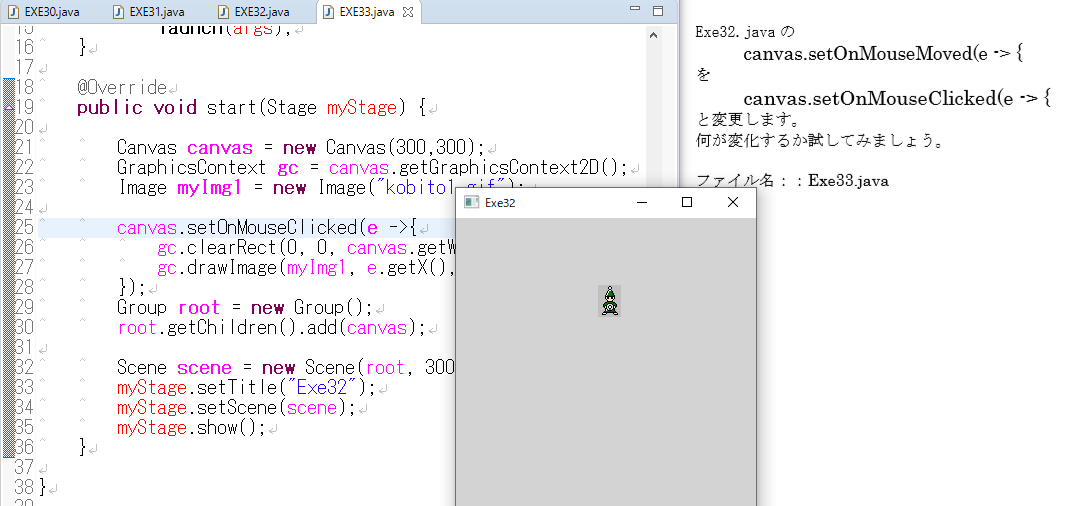This screenshot has width=1070, height=506.
Task: Click the @Override annotation text
Action: pos(121,88)
